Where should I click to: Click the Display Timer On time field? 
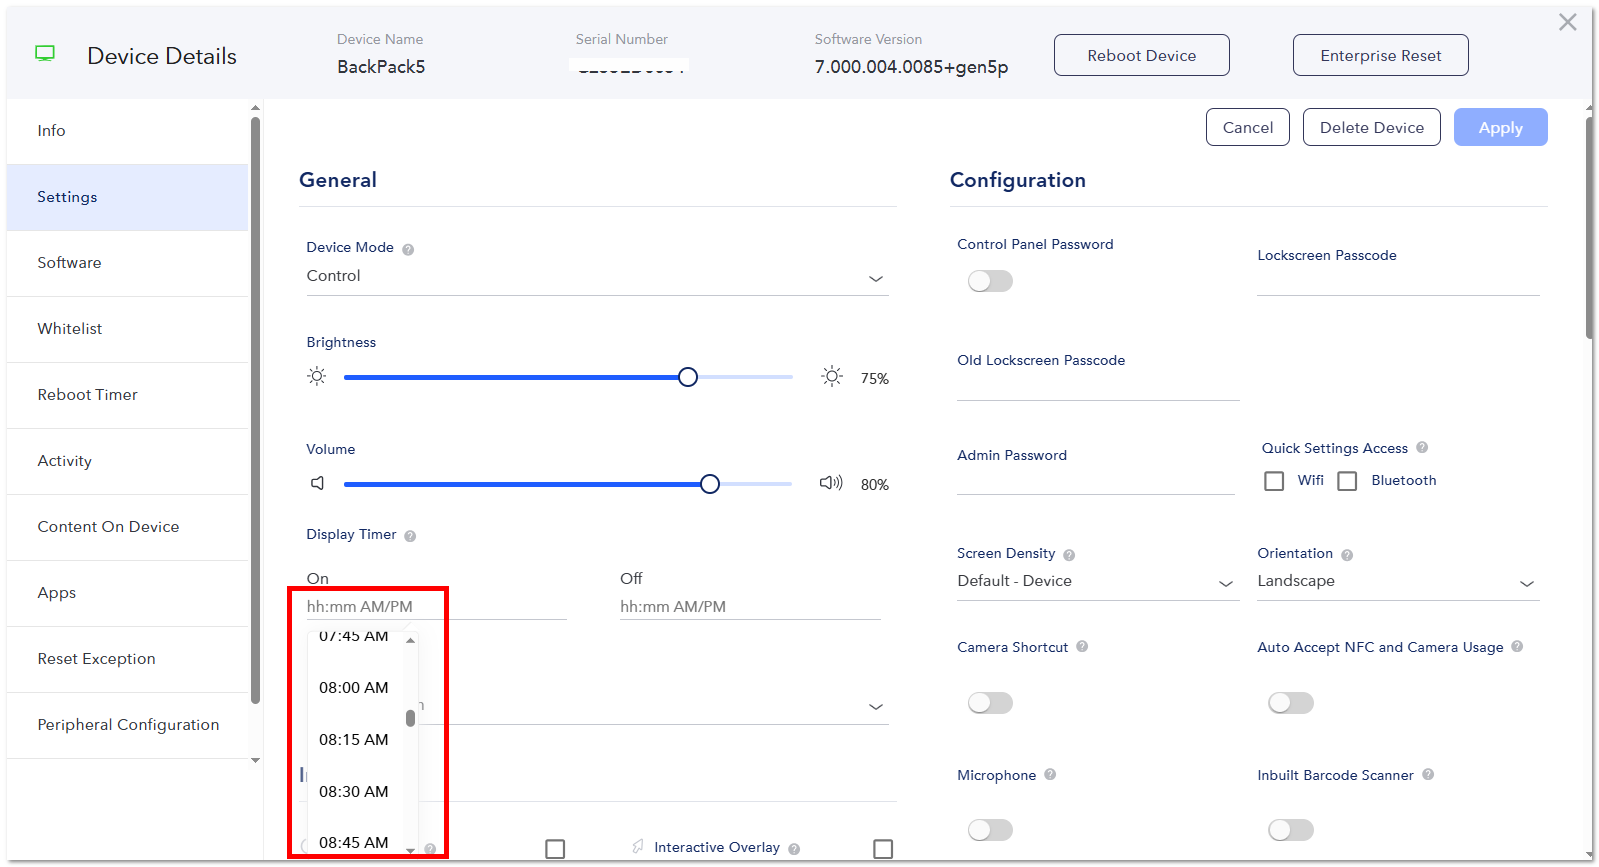click(x=436, y=607)
